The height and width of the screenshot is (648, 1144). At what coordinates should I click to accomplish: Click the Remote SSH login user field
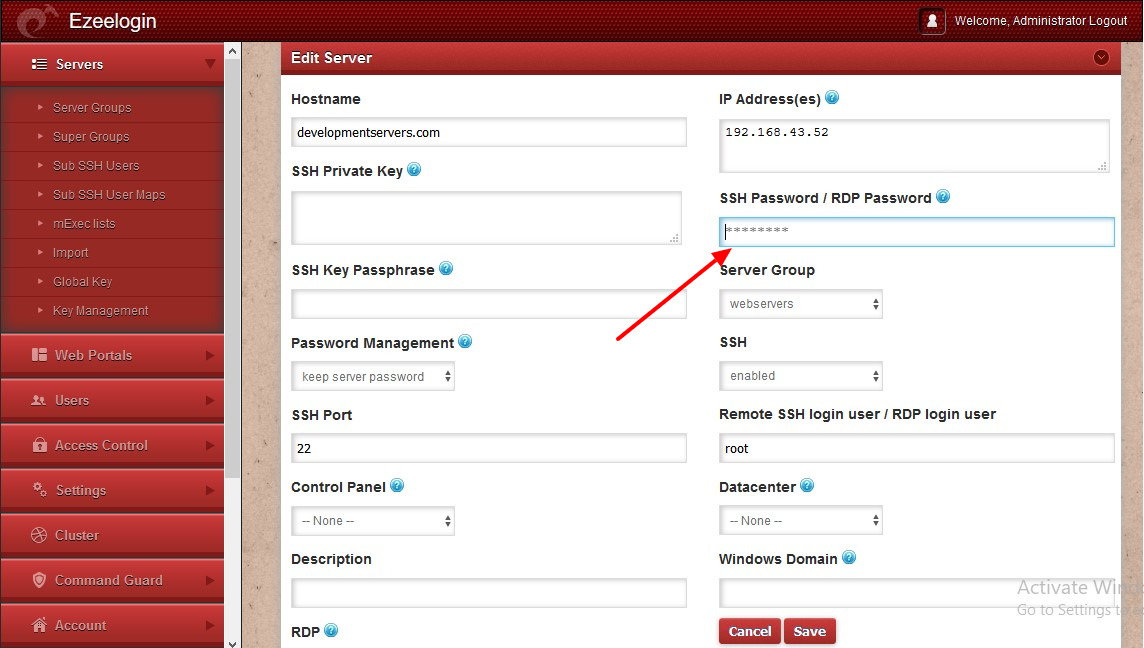[x=916, y=448]
